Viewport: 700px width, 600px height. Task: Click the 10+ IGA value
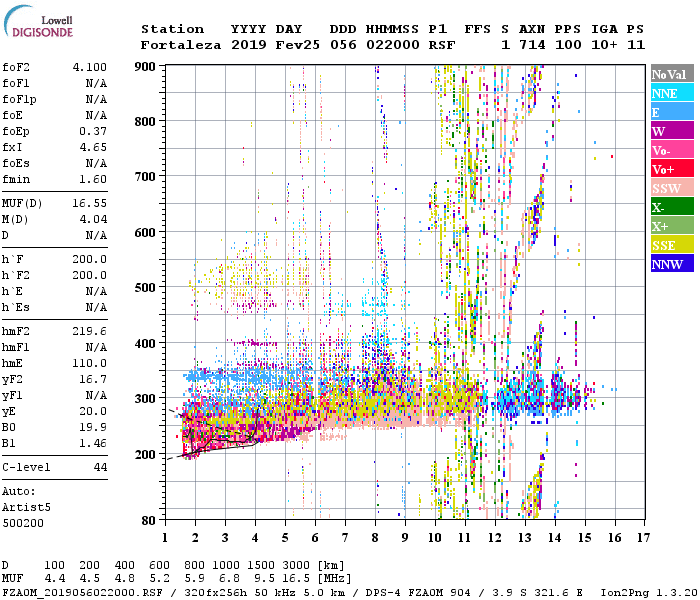point(604,45)
